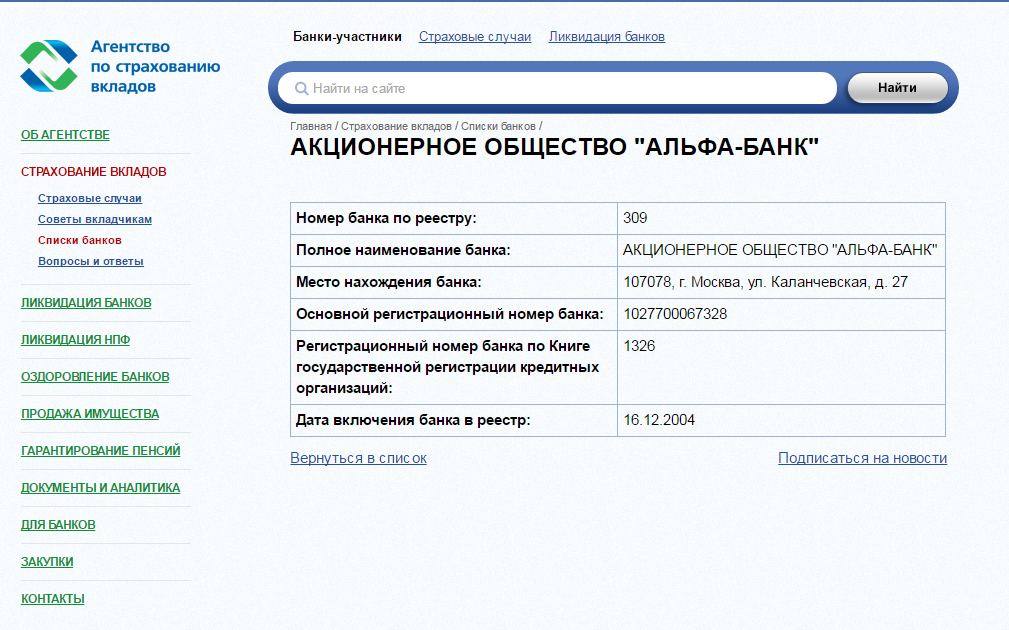
Task: Click label 'Полное наименование банка:'
Action: pos(403,250)
